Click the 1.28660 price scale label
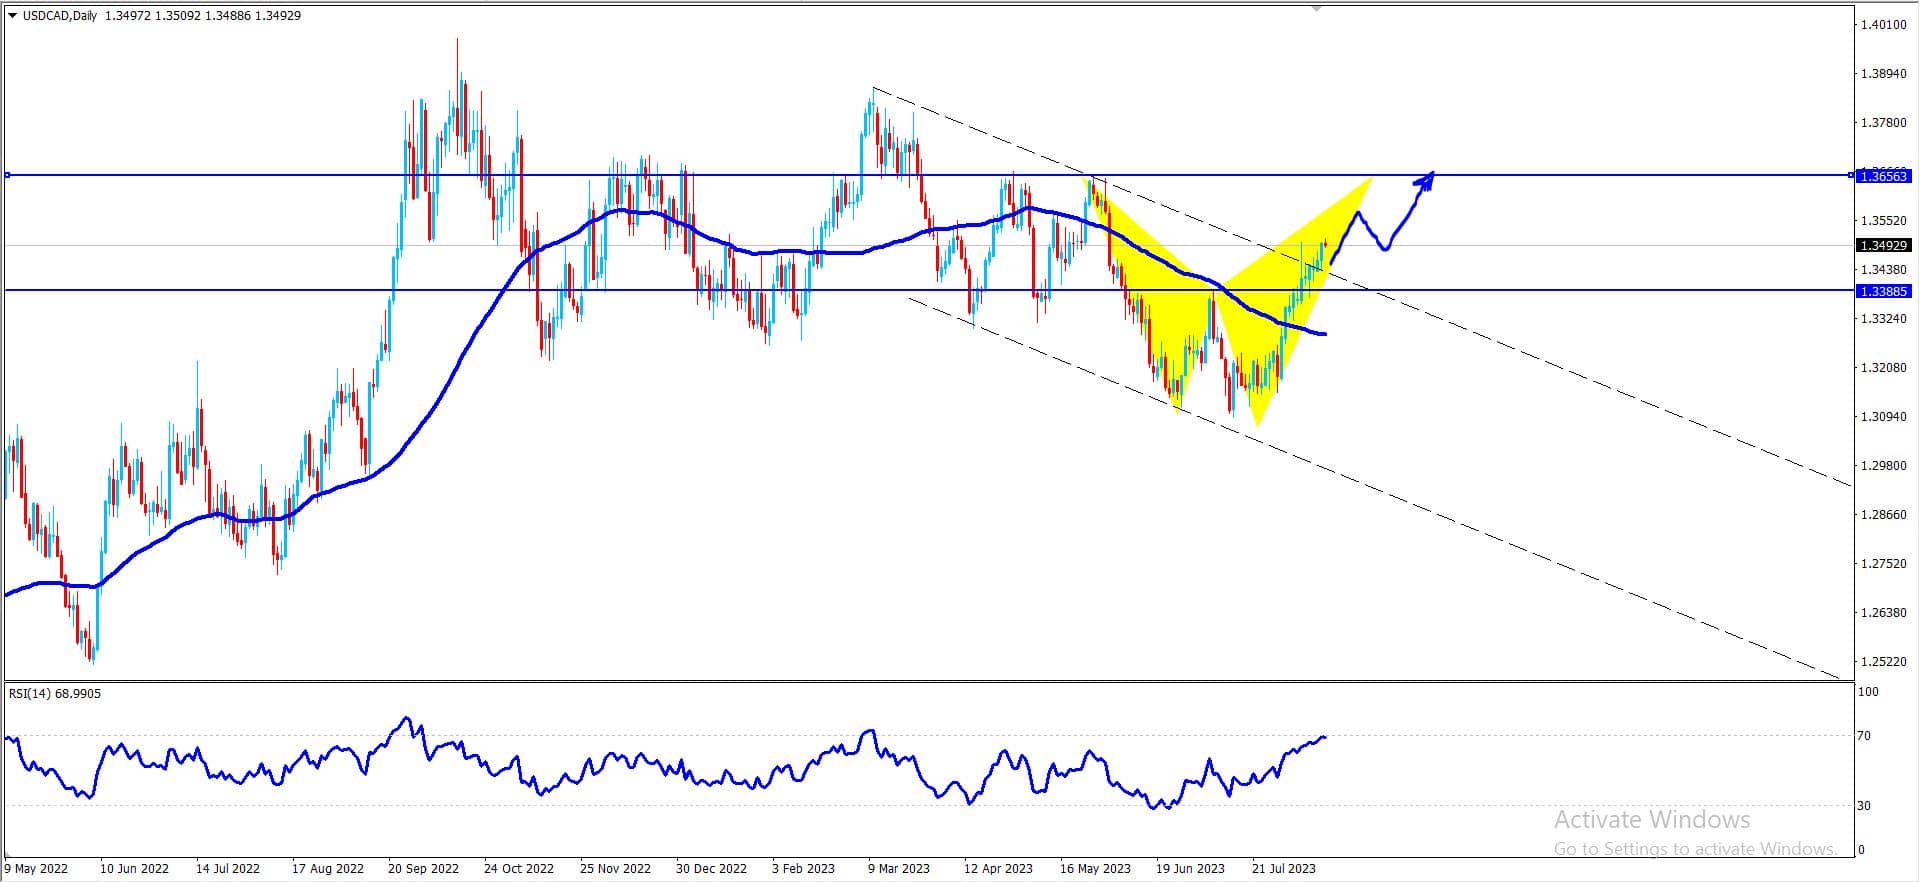Screen dimensions: 1920x882 coord(1883,515)
